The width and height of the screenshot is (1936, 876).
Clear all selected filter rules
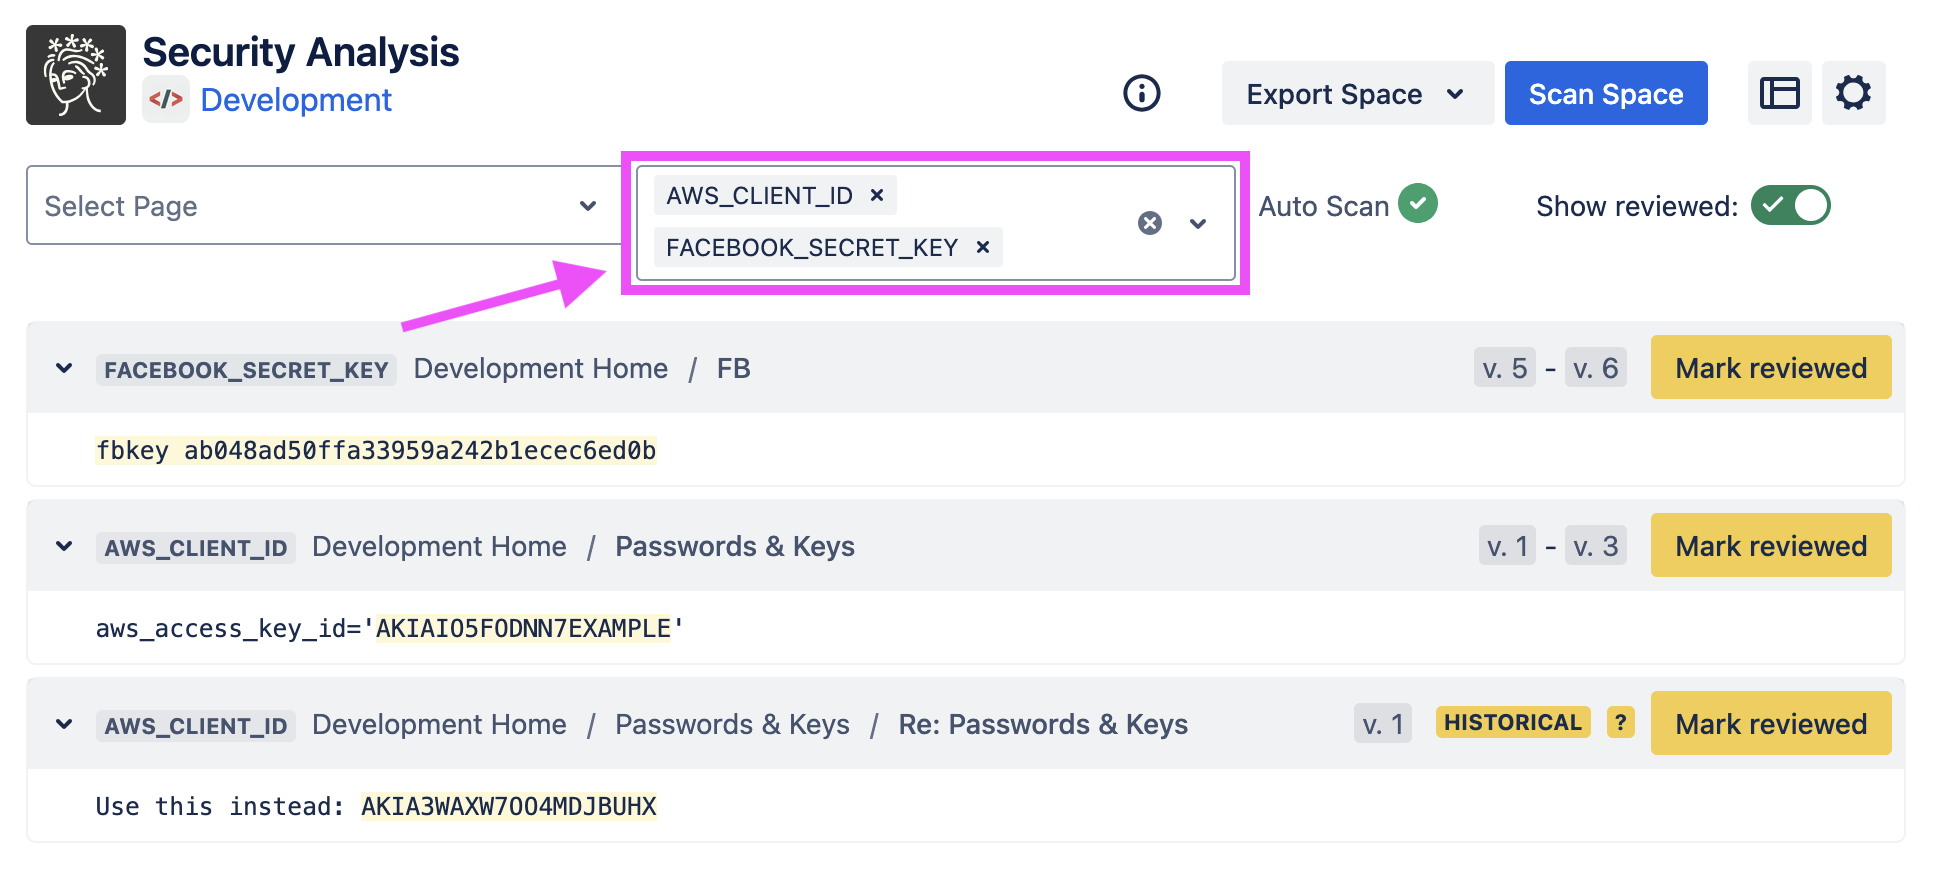tap(1150, 223)
